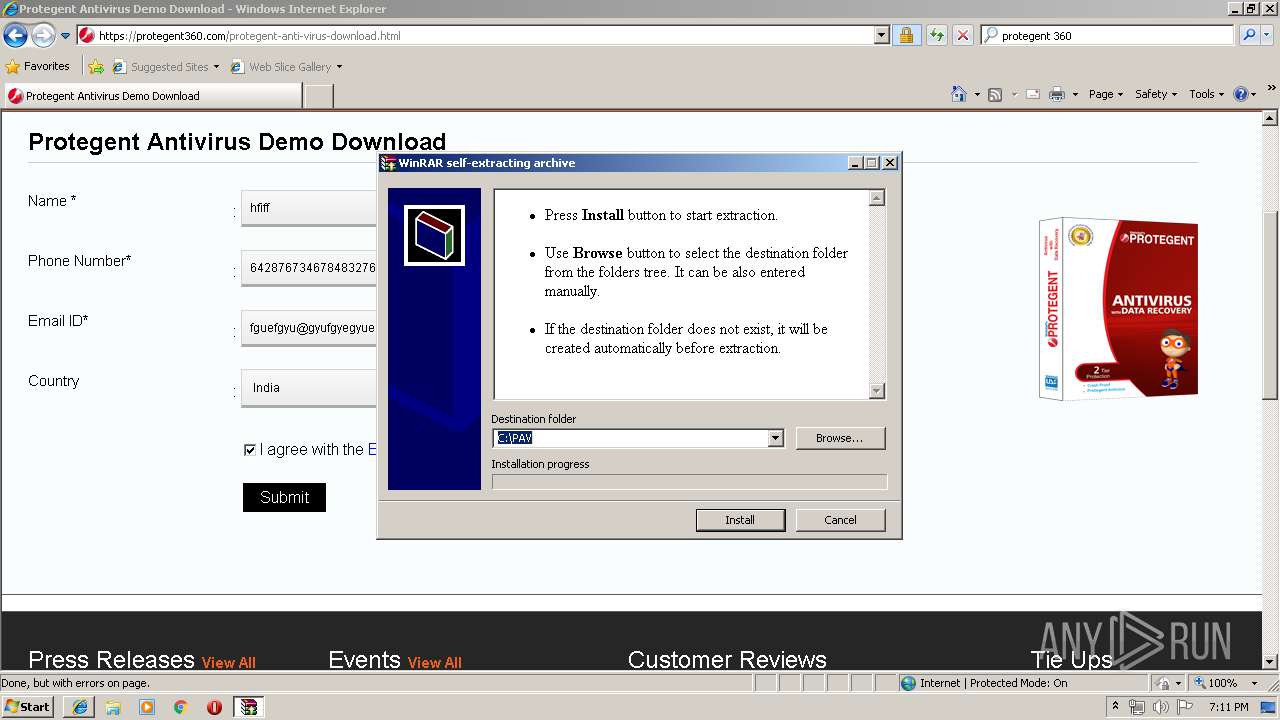Click the Print icon
The image size is (1280, 720).
1057,94
